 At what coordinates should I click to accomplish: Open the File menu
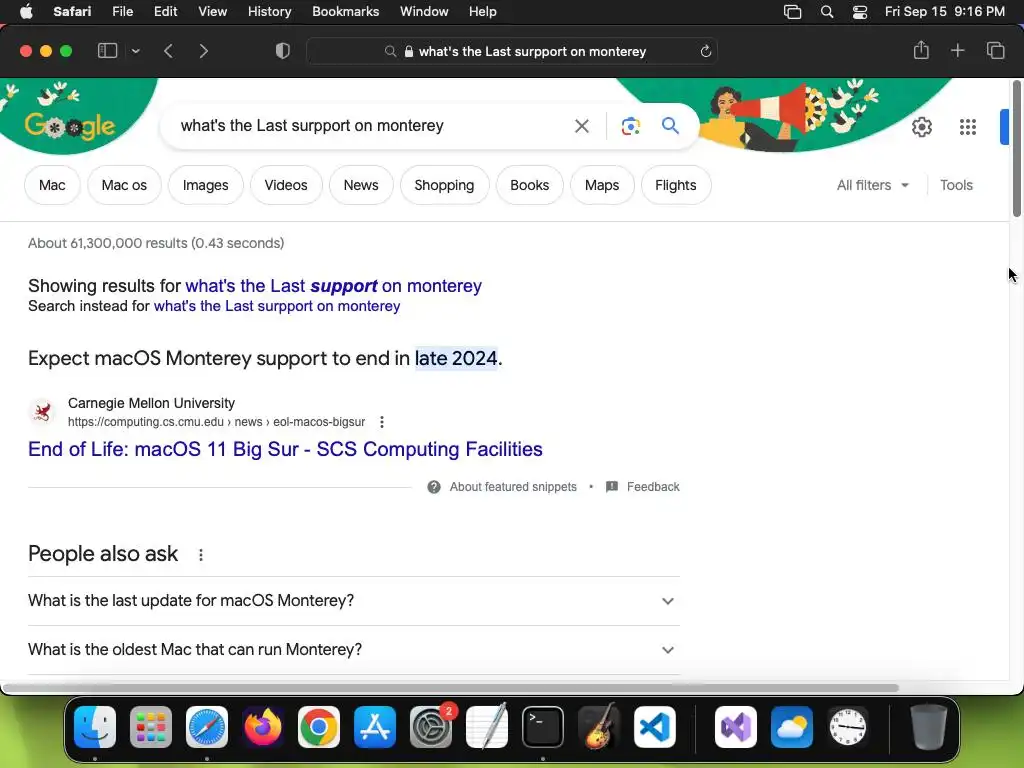click(x=123, y=12)
